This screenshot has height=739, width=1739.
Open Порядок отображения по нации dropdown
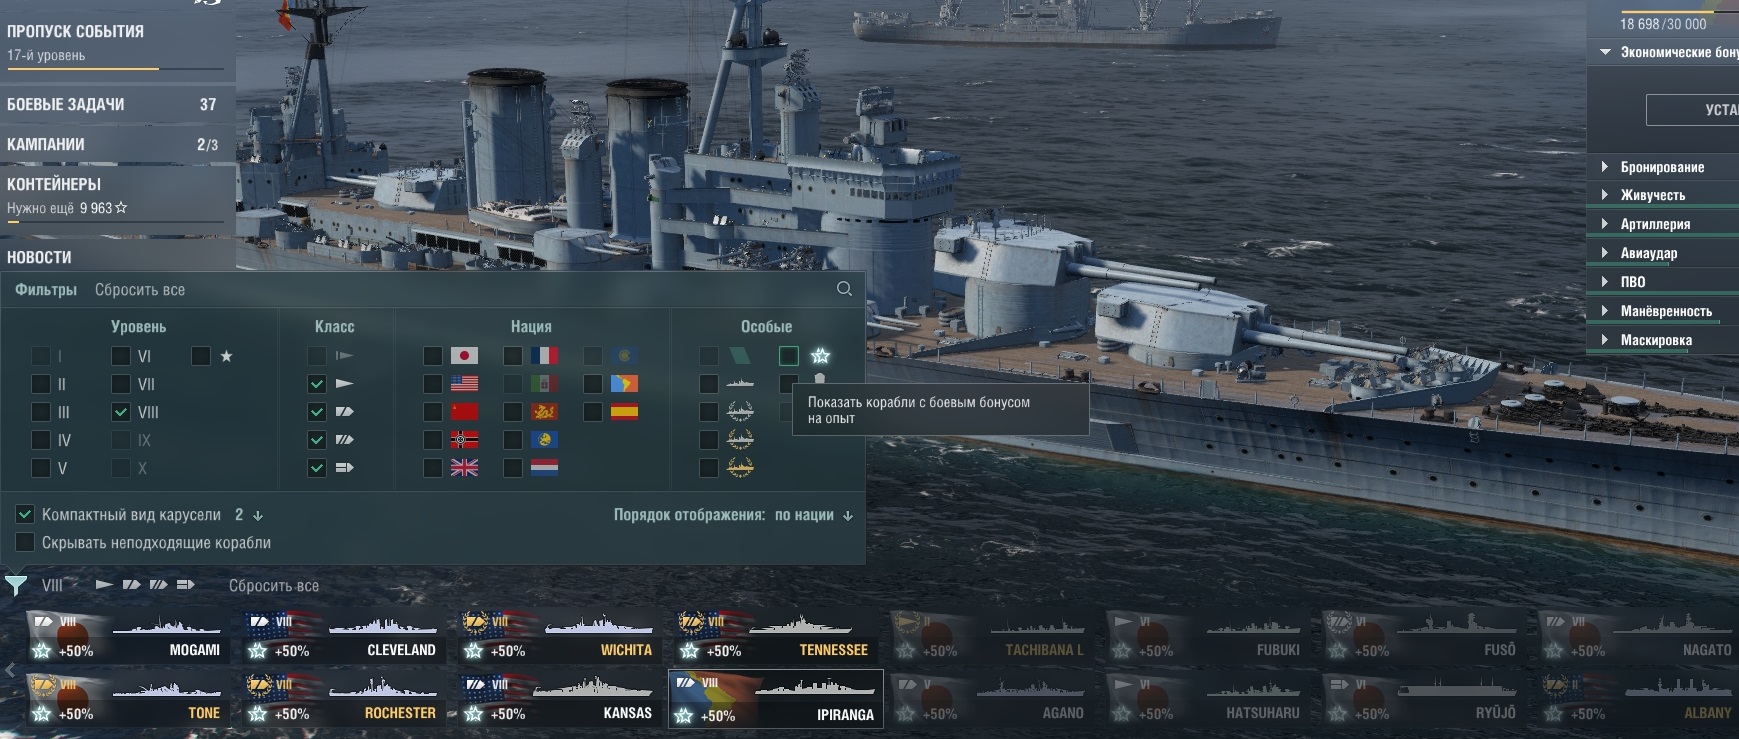click(733, 515)
